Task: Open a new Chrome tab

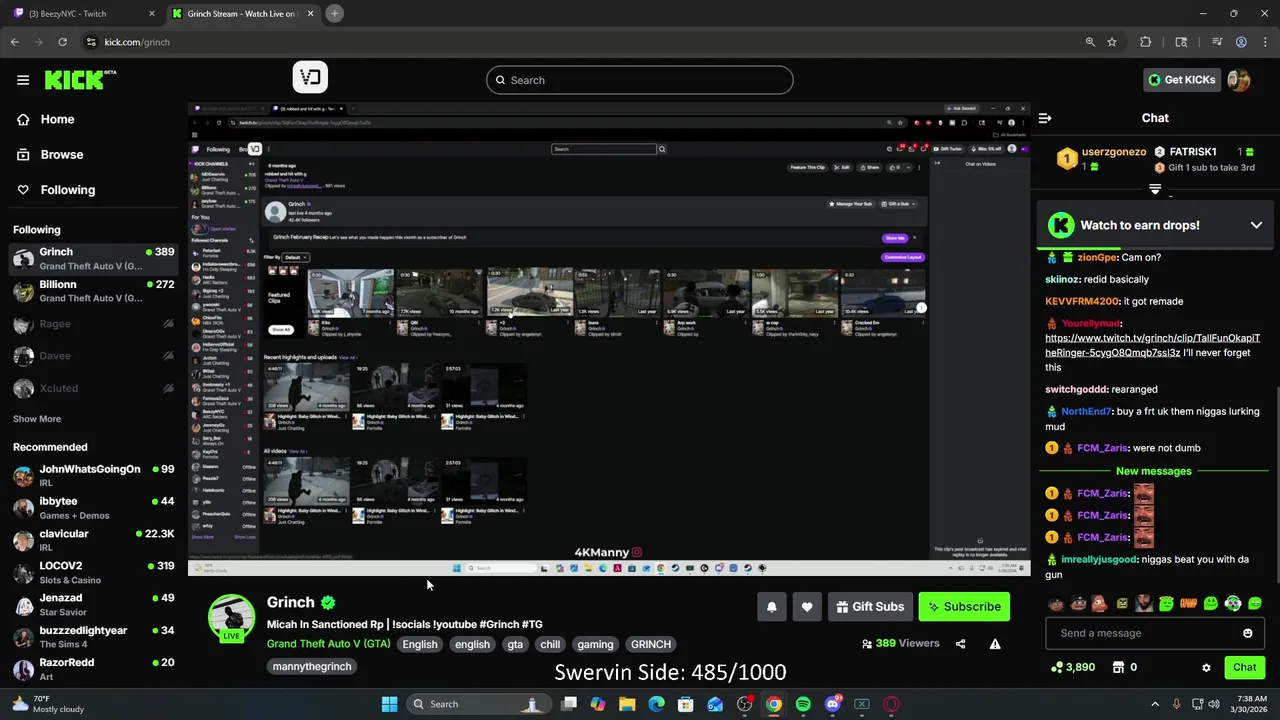Action: 334,13
